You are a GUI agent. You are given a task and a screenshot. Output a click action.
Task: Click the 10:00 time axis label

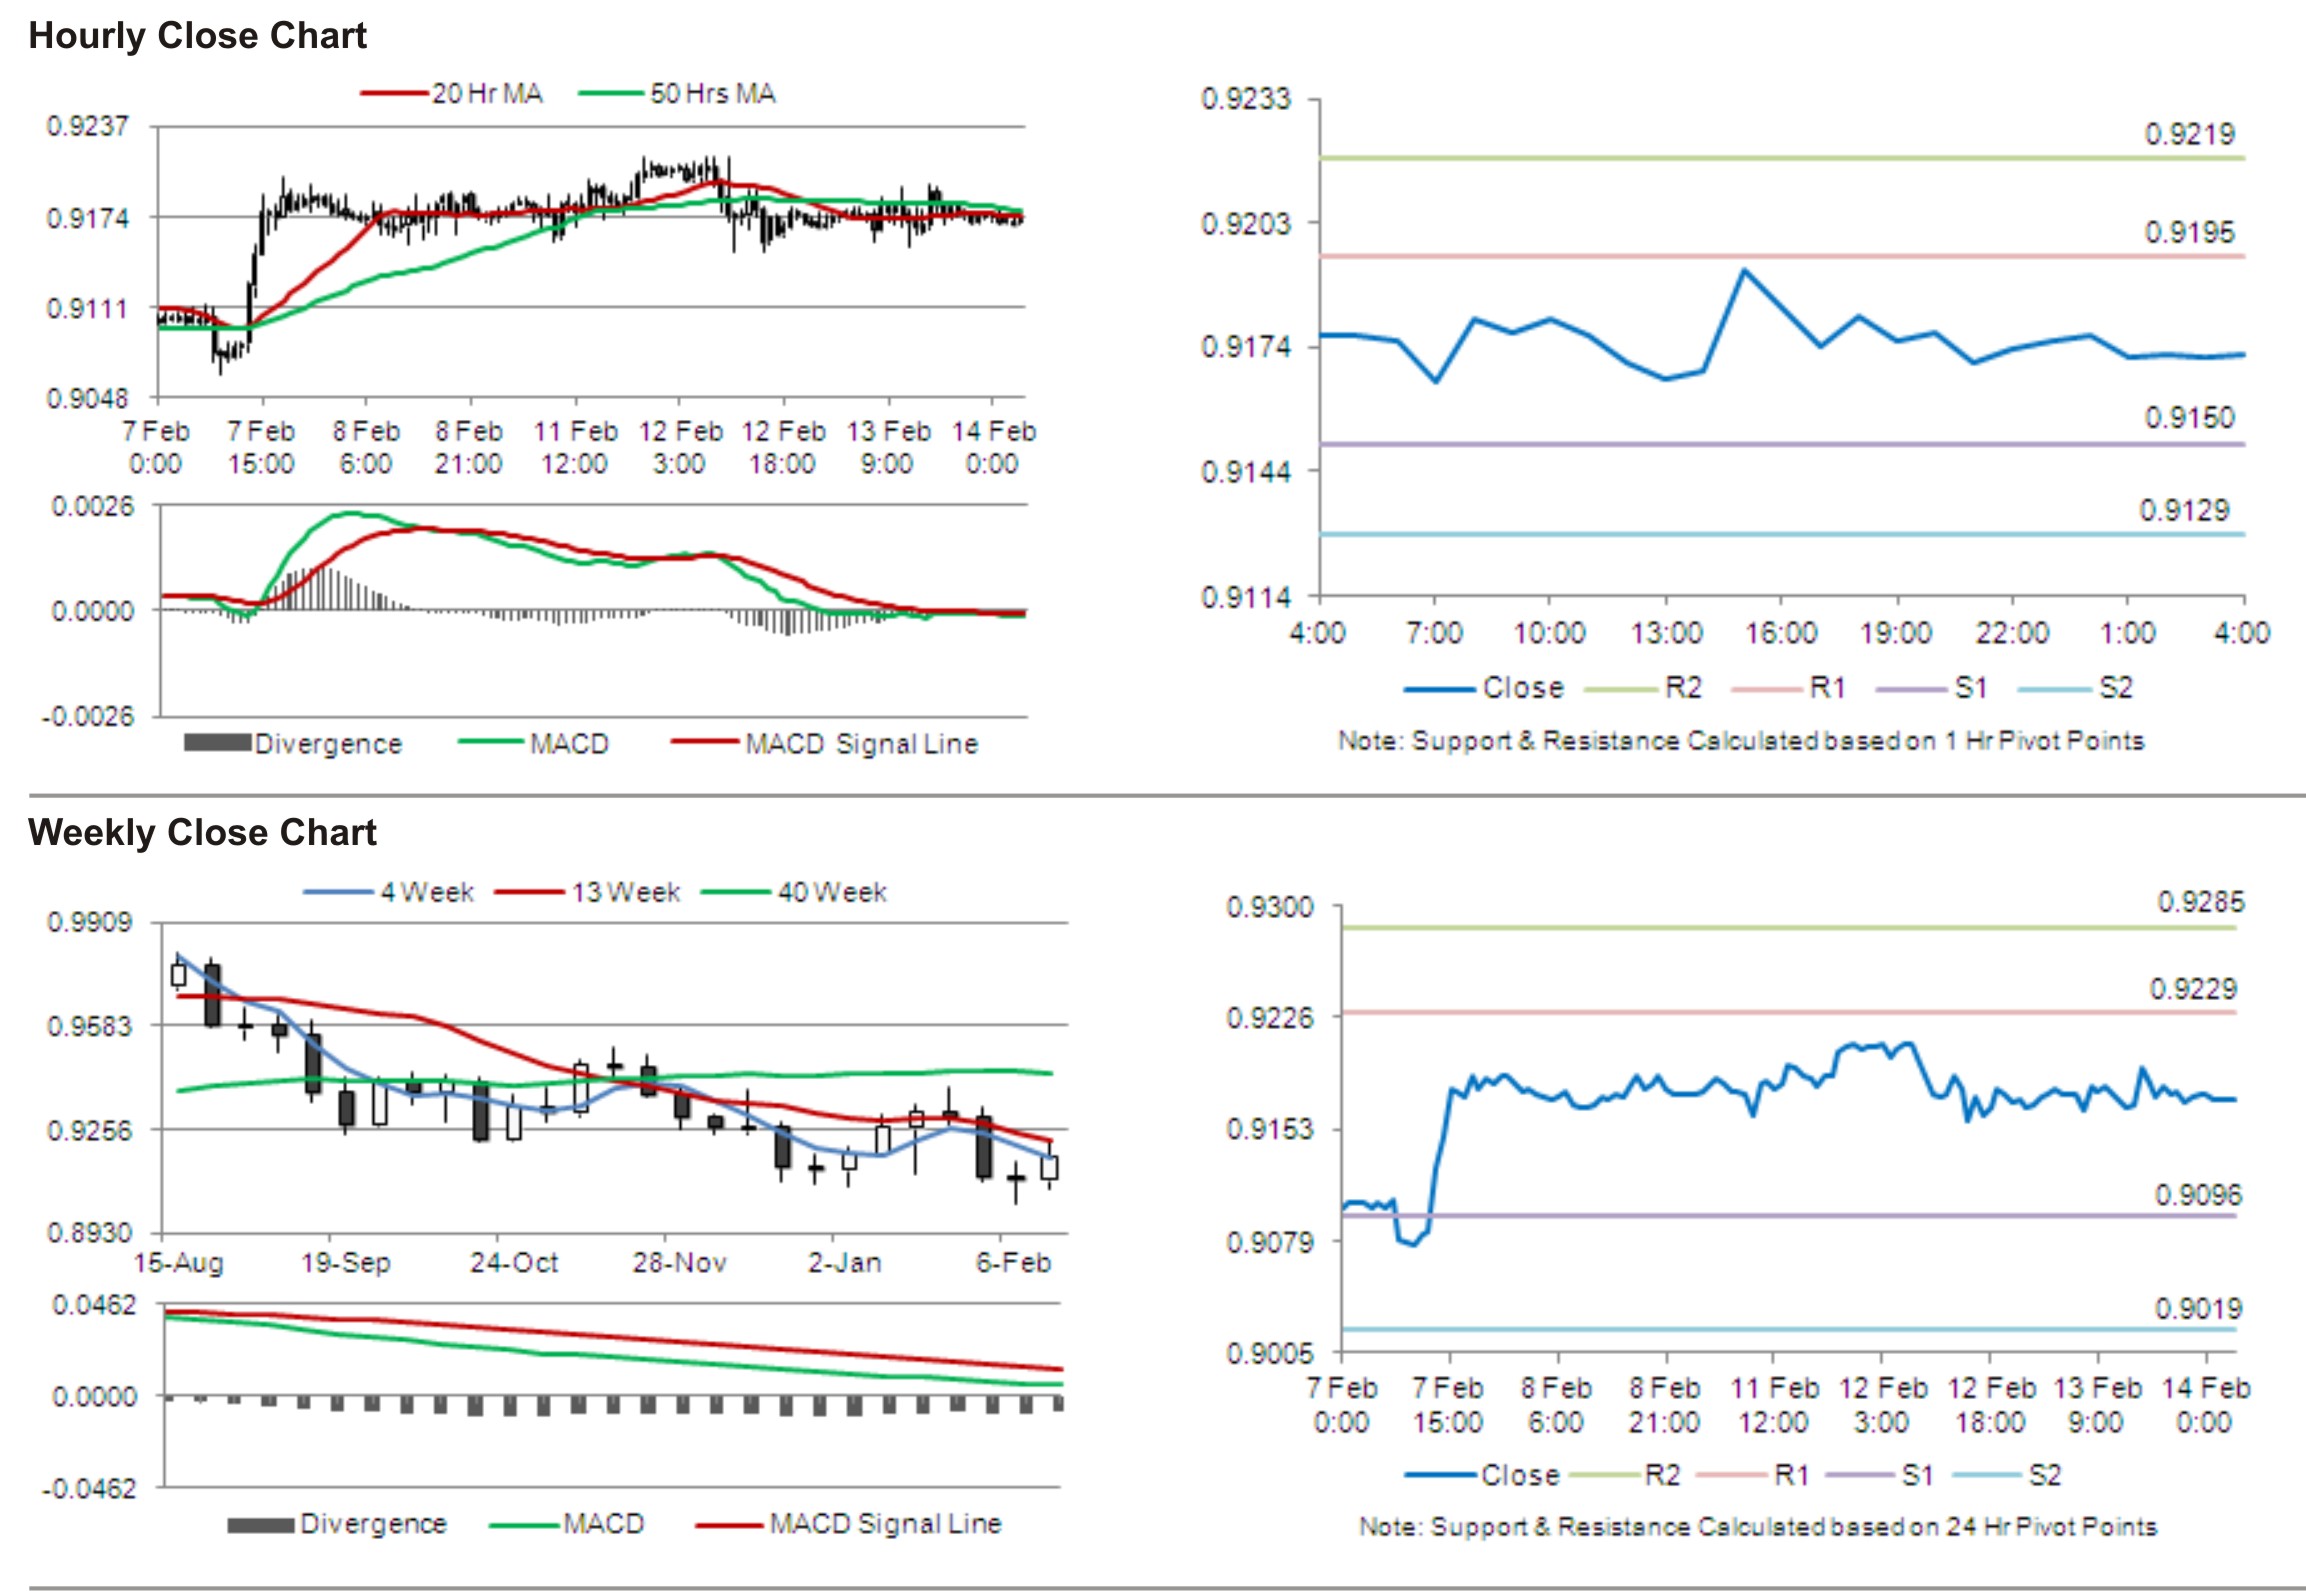coord(1549,633)
